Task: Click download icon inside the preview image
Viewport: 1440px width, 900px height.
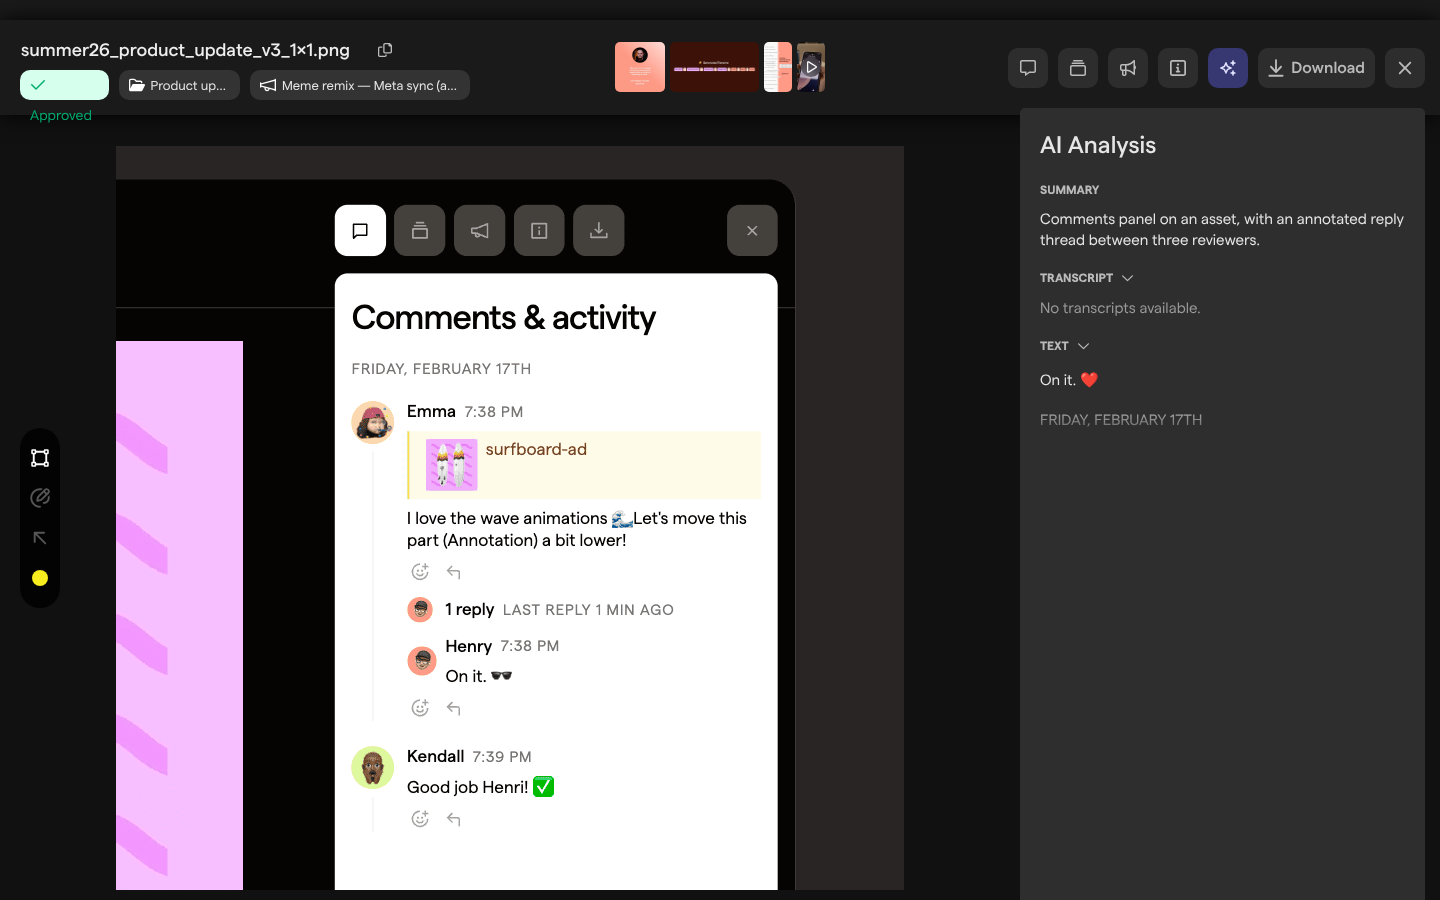Action: [599, 231]
